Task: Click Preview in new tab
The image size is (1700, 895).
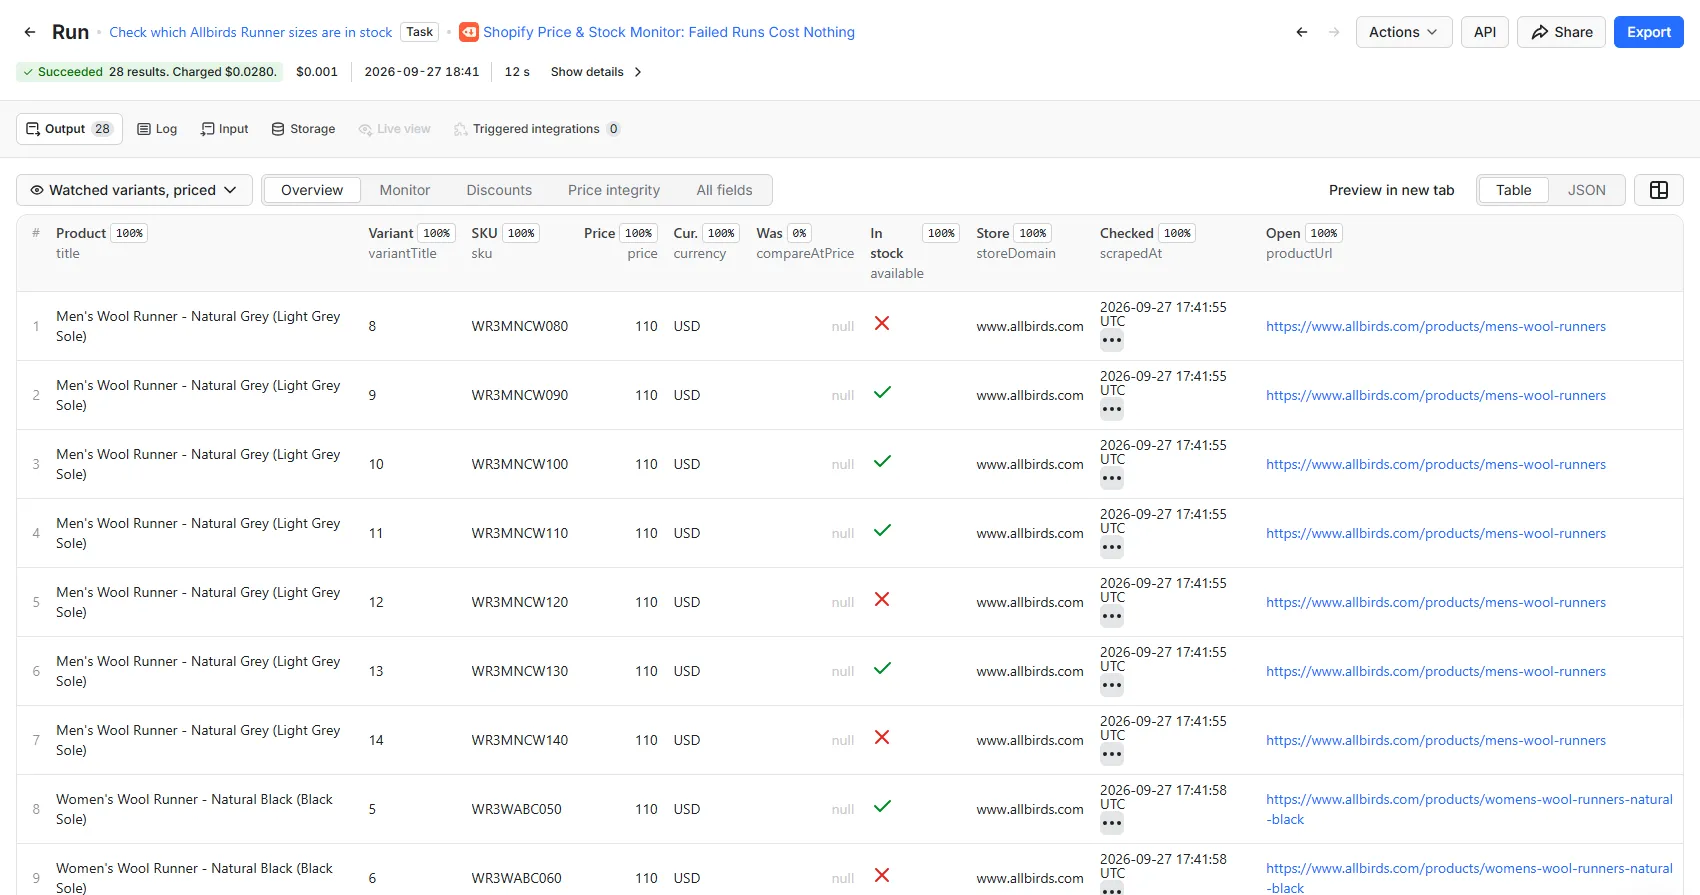Action: coord(1391,190)
